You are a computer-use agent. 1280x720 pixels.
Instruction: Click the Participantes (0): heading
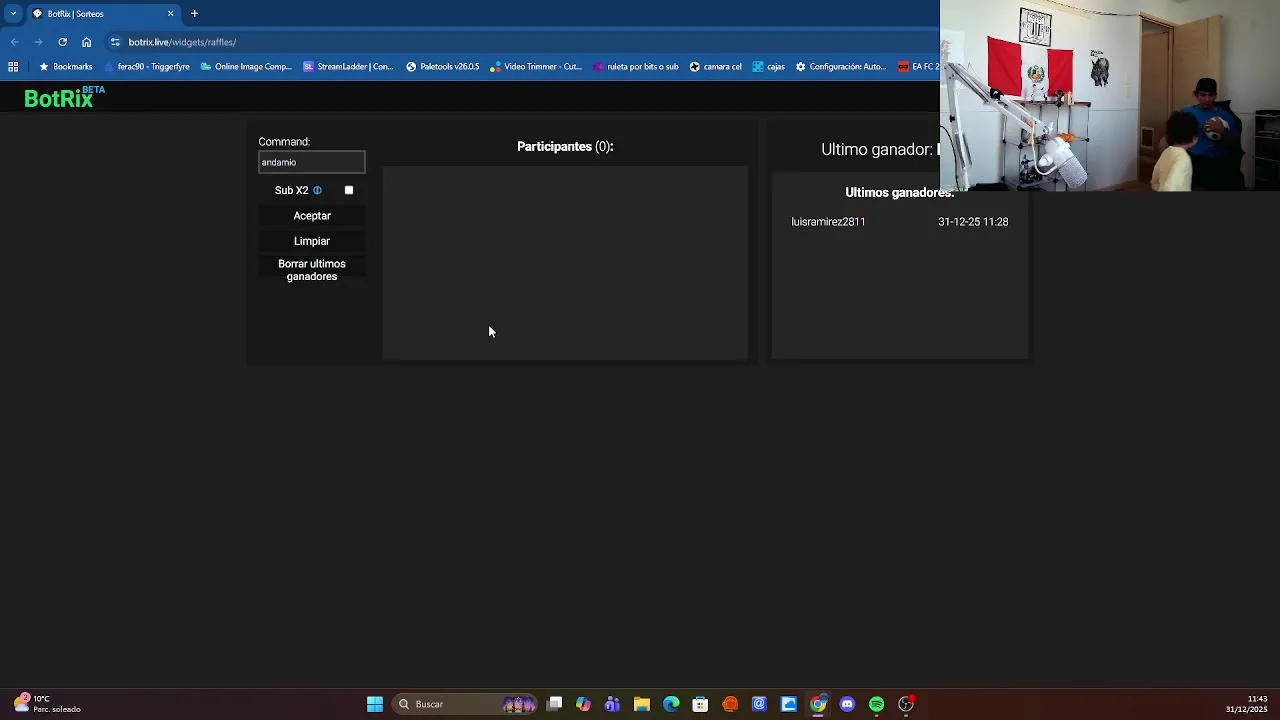coord(565,146)
